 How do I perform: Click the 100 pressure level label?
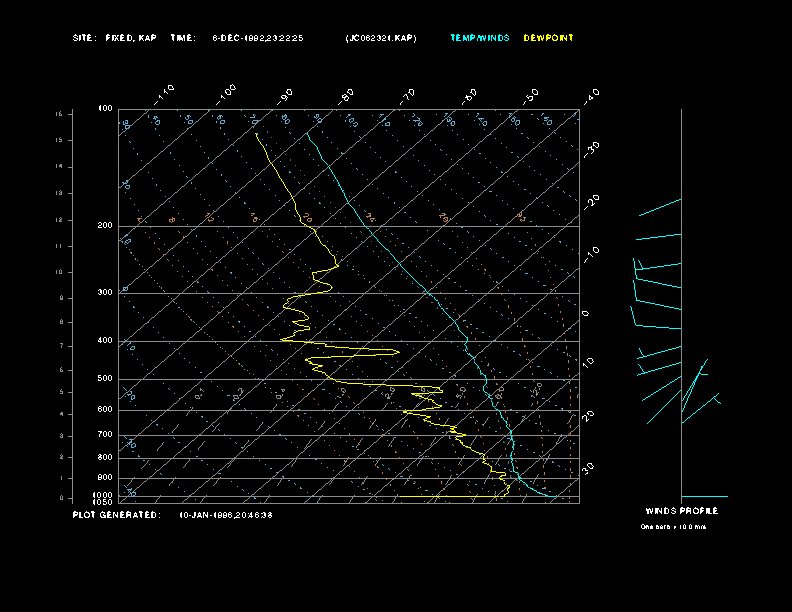tap(105, 109)
